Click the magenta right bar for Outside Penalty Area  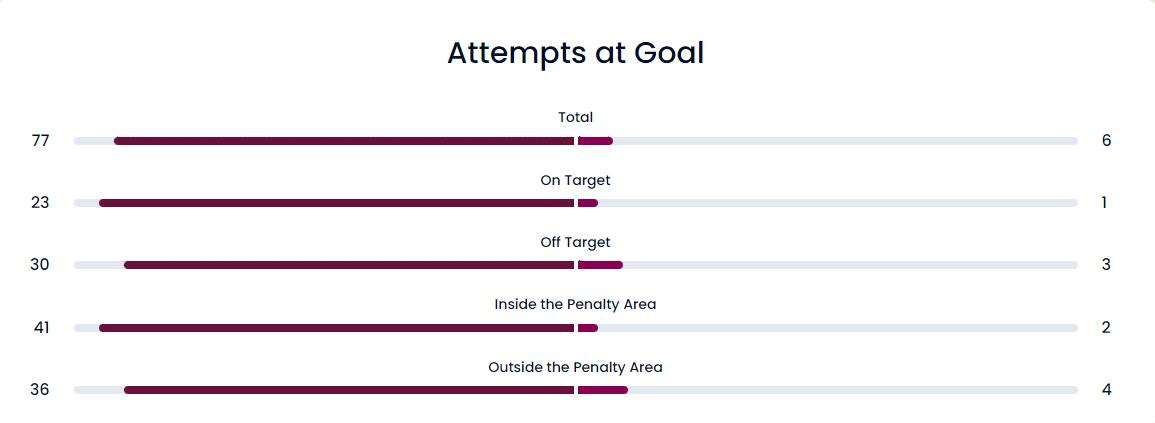coord(603,390)
